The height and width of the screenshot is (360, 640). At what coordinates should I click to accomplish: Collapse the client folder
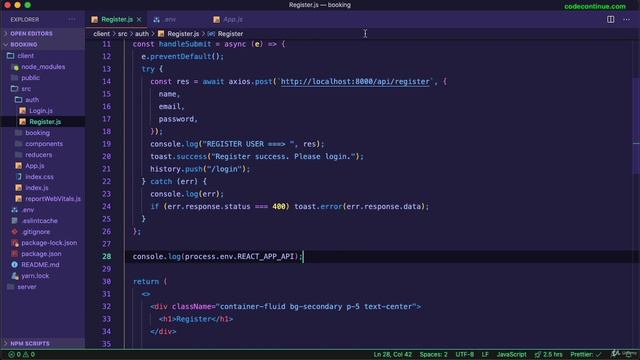(25, 56)
